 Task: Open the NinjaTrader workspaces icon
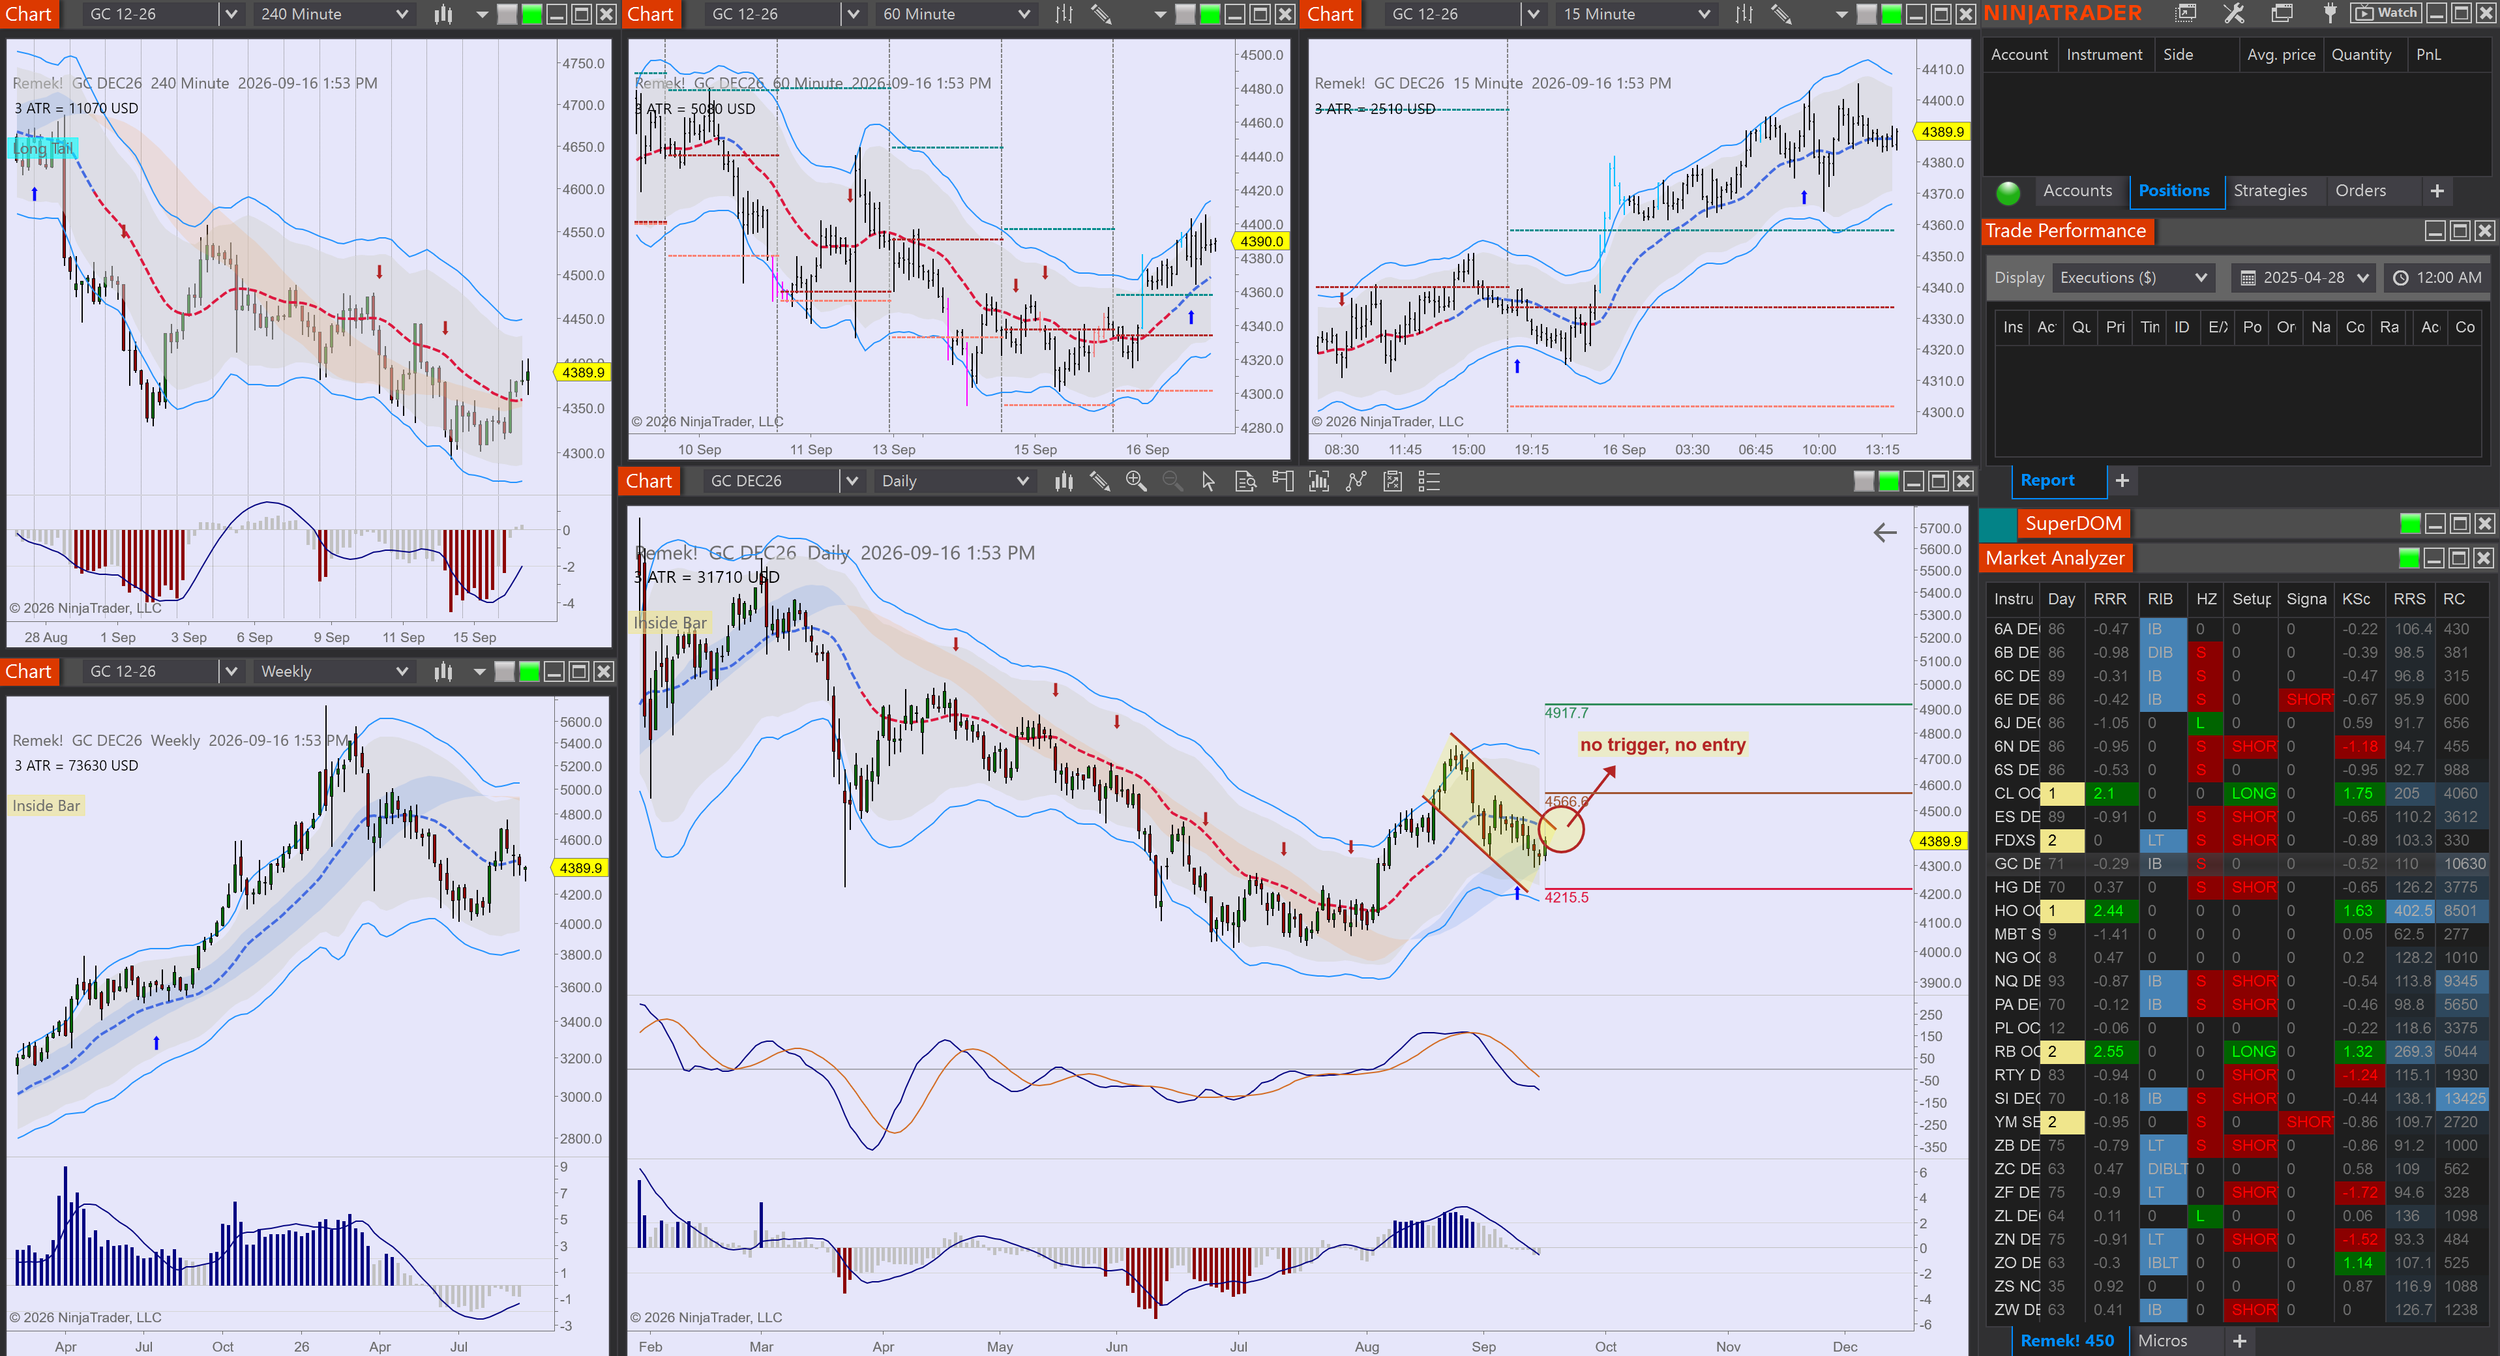point(2282,13)
